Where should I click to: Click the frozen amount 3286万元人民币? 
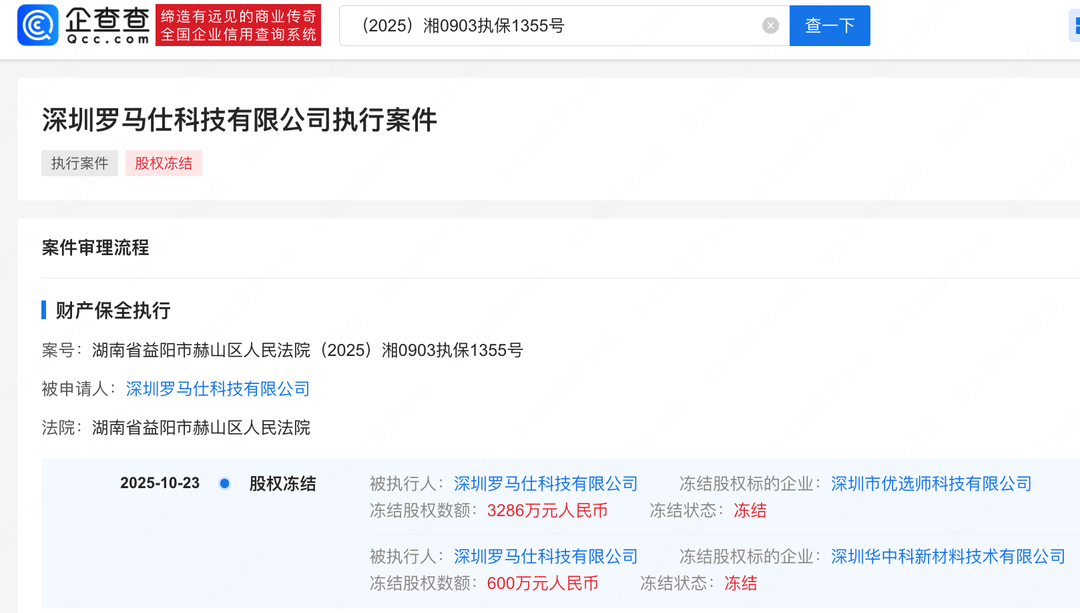(543, 510)
